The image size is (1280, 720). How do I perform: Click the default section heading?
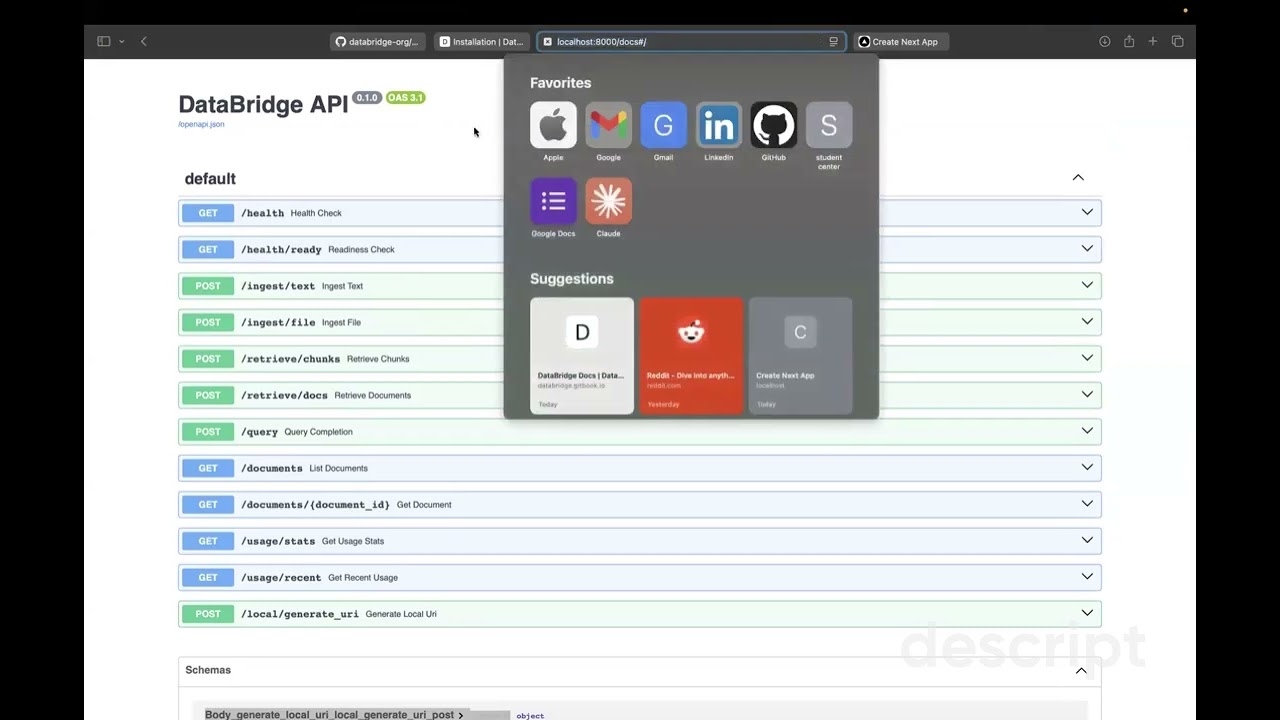tap(210, 179)
